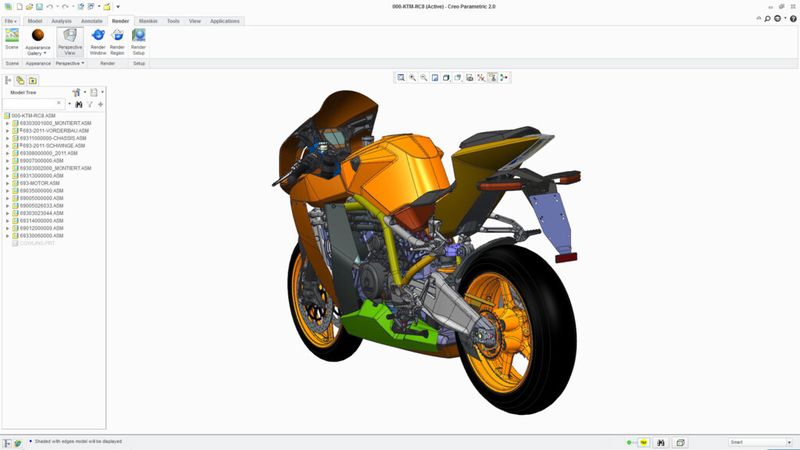
Task: Click the Regenerate icon in quick access toolbar
Action: (81, 7)
